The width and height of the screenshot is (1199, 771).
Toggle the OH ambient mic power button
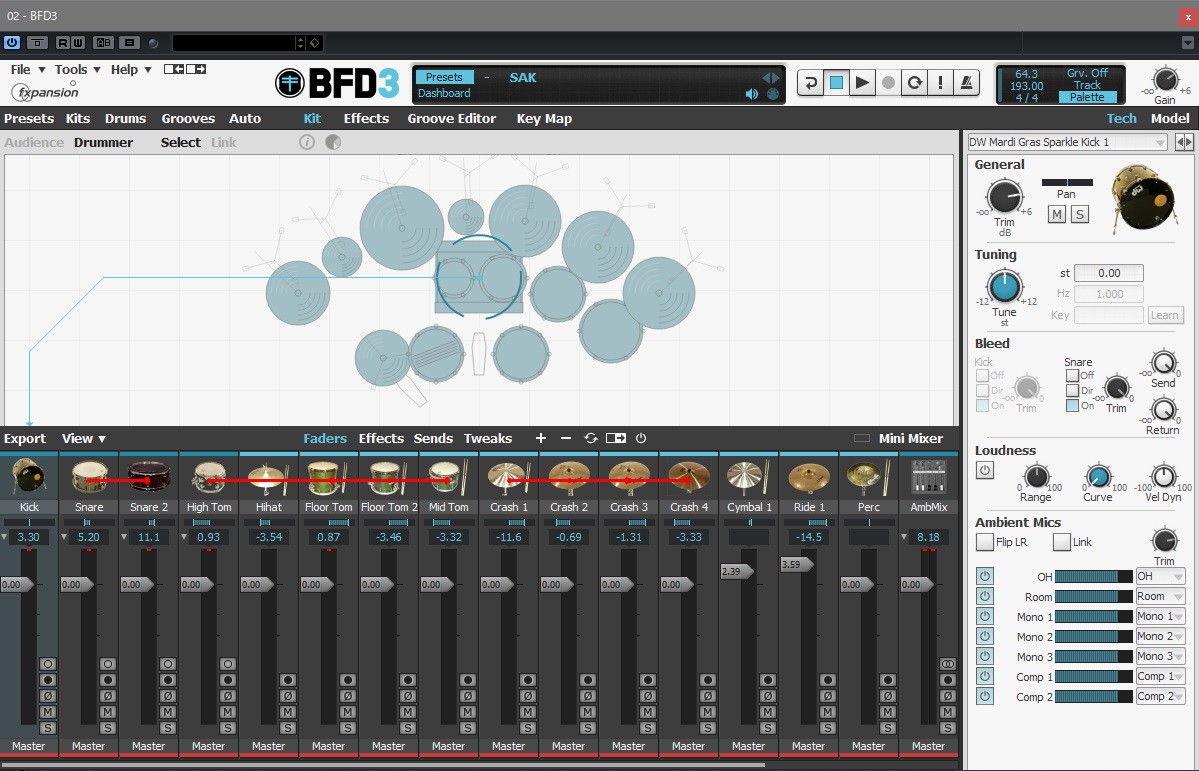coord(985,576)
